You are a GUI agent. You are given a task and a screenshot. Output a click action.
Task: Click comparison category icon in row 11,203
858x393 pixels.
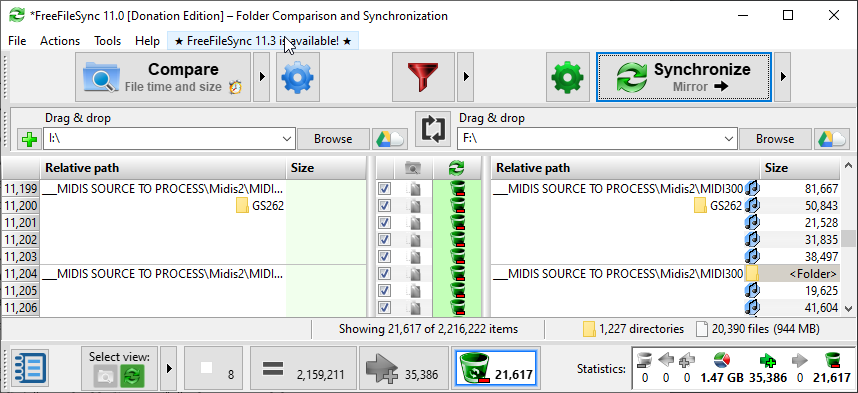pos(415,257)
